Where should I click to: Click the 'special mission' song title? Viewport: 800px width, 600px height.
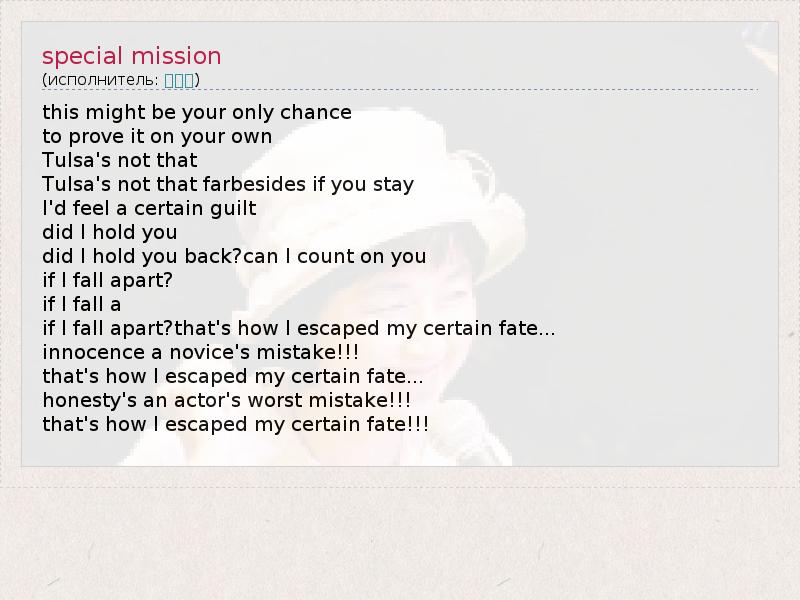pyautogui.click(x=131, y=56)
